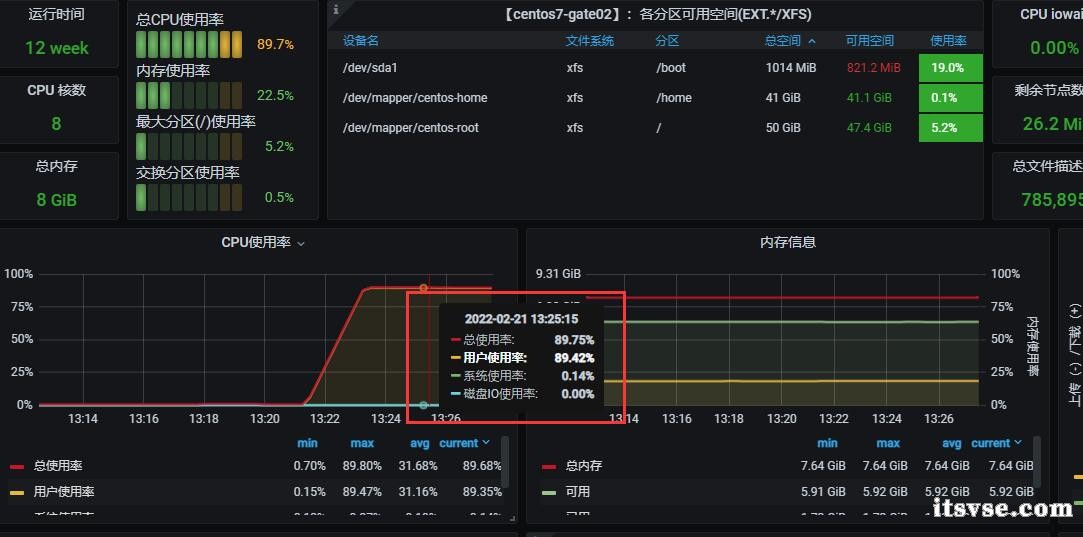Open color picker for 总使用率 red legend swatch
Screen dimensions: 1083x537
coord(17,467)
